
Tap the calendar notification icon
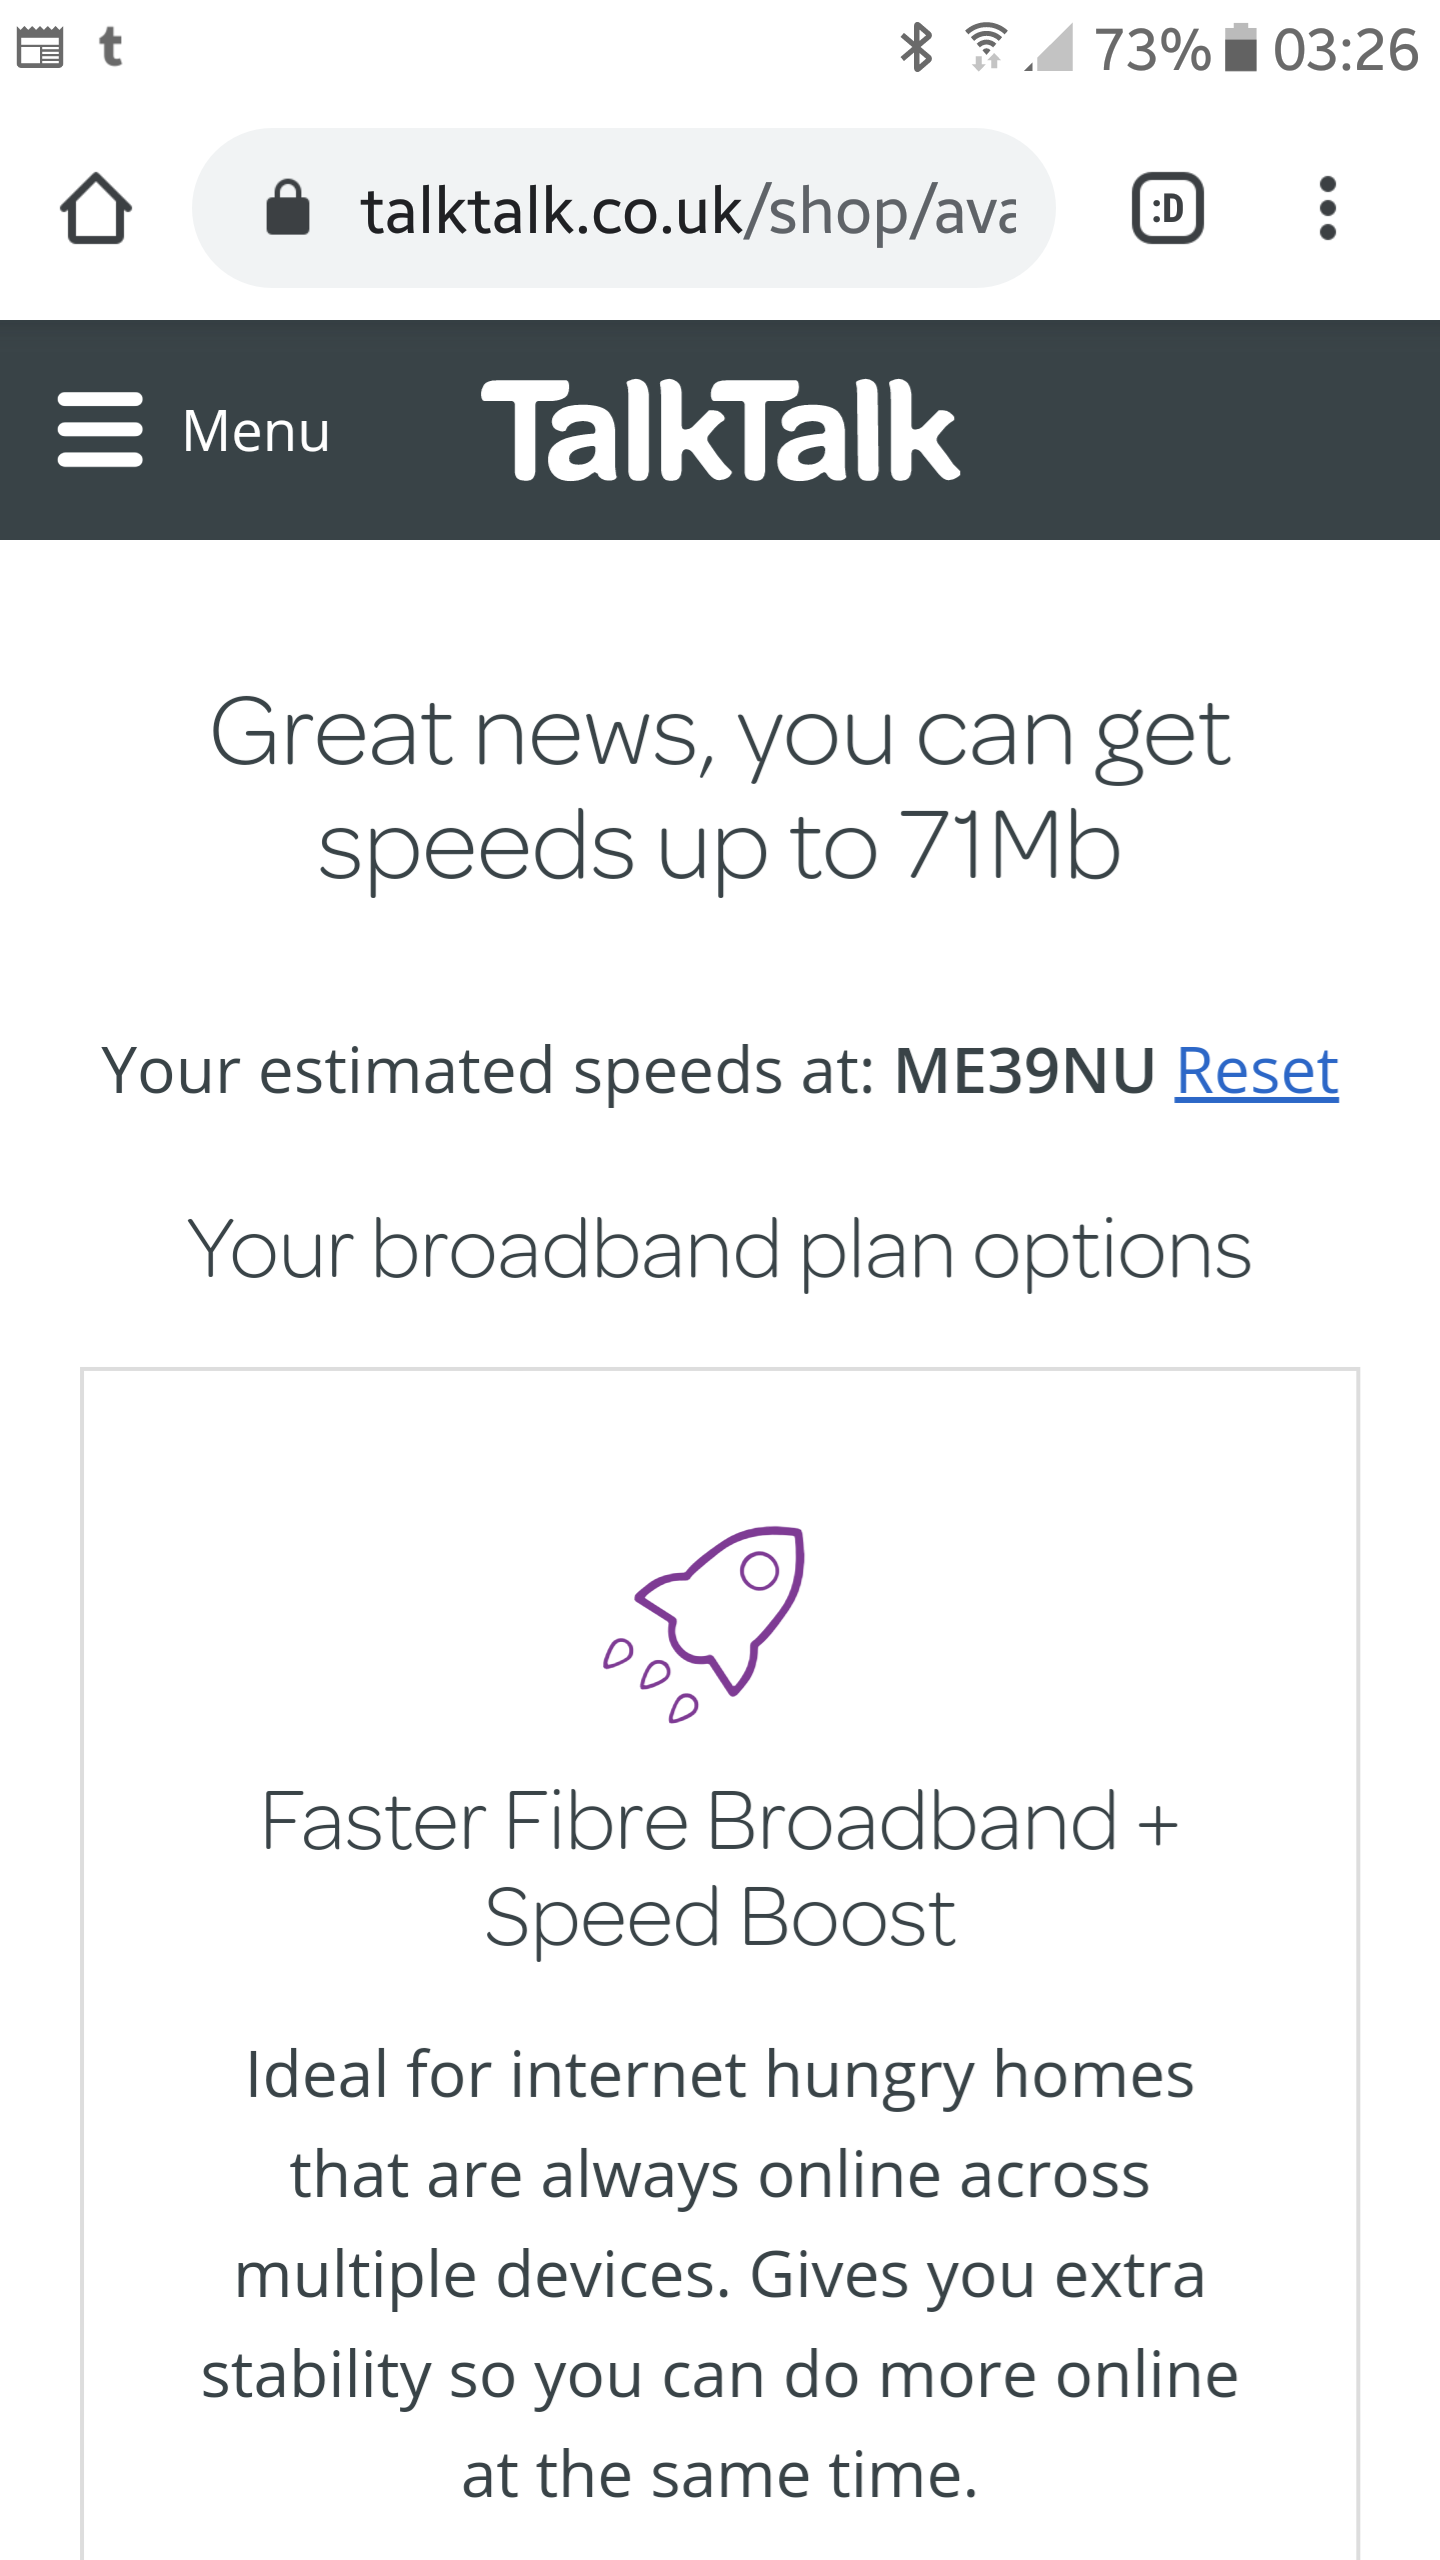click(x=40, y=48)
